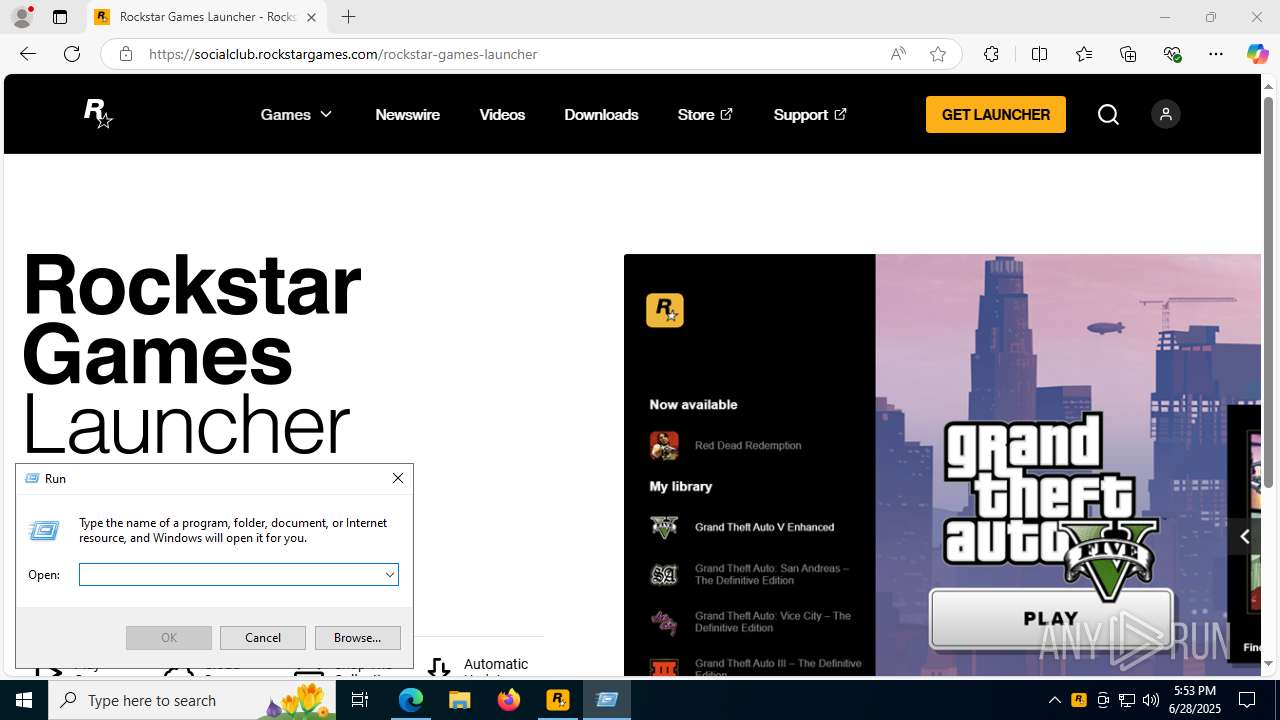Image resolution: width=1280 pixels, height=720 pixels.
Task: Open Firefox from taskbar
Action: point(509,700)
